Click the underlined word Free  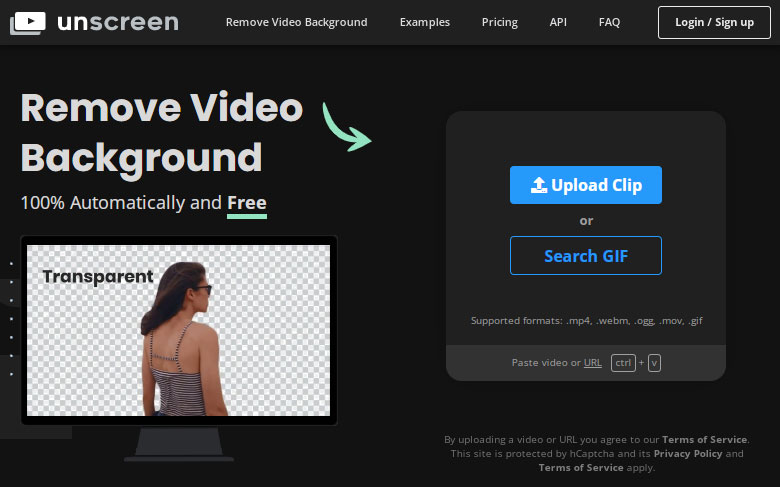tap(247, 203)
